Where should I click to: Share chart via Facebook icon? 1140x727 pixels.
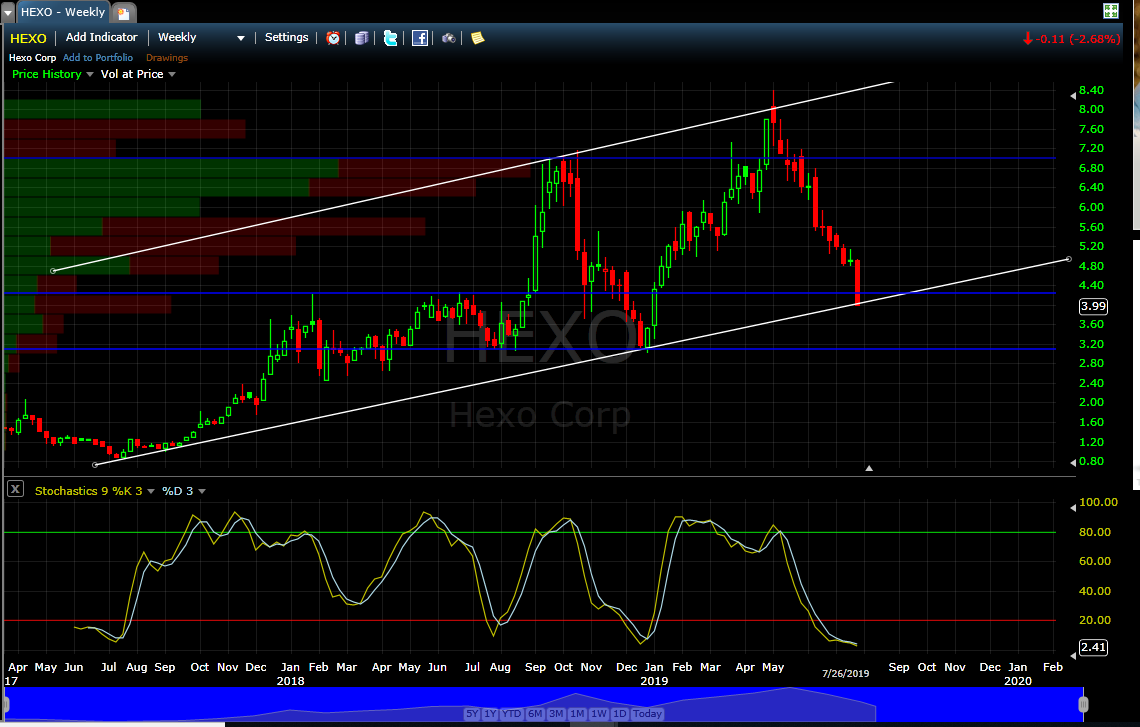pos(420,38)
